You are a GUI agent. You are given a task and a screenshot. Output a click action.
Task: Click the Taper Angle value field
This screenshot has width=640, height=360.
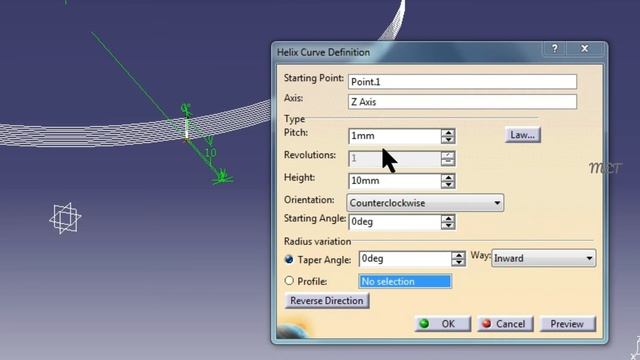(x=405, y=259)
